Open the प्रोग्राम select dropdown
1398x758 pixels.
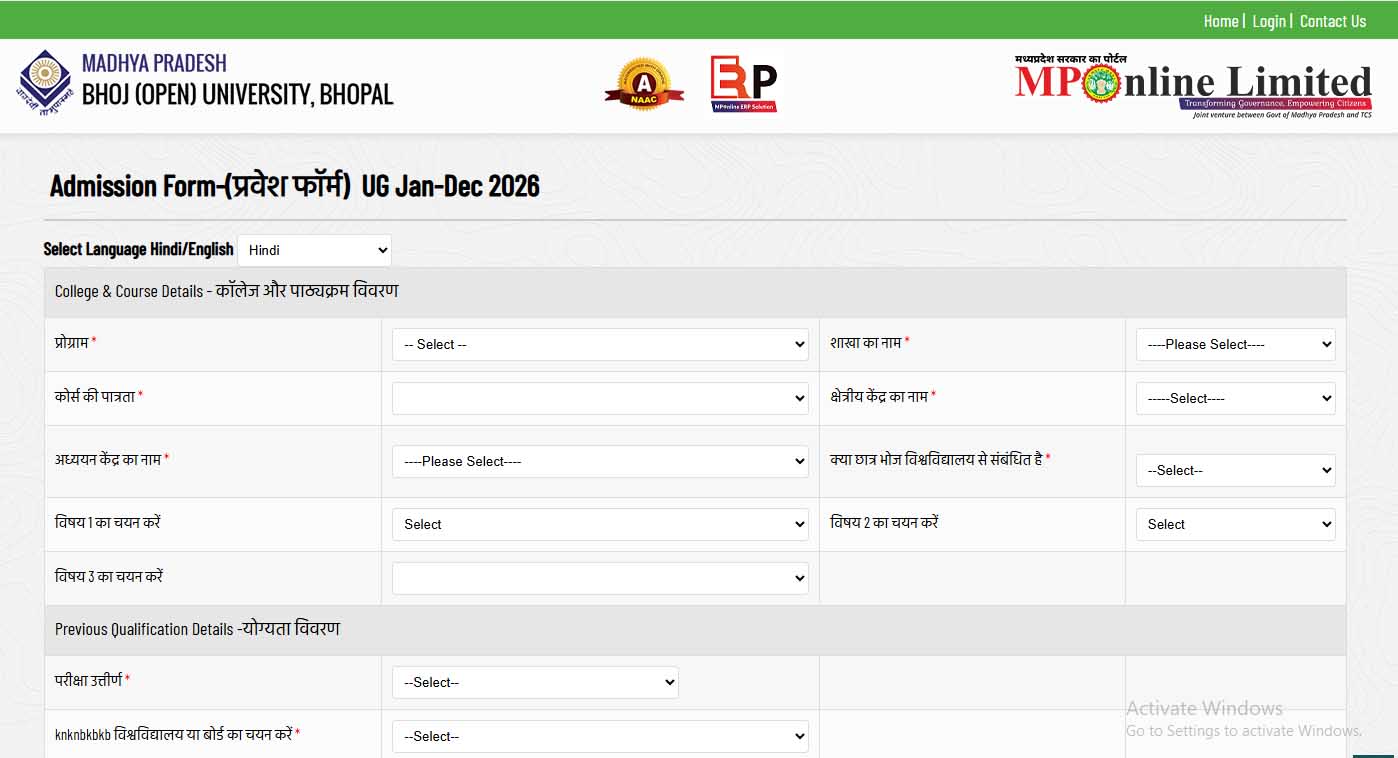(x=600, y=344)
